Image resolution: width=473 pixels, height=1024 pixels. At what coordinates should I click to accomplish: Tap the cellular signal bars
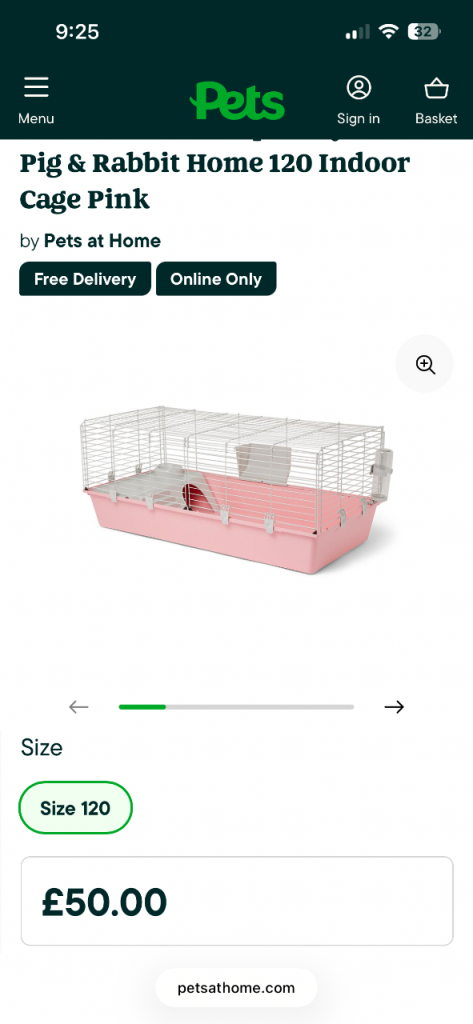tap(357, 32)
